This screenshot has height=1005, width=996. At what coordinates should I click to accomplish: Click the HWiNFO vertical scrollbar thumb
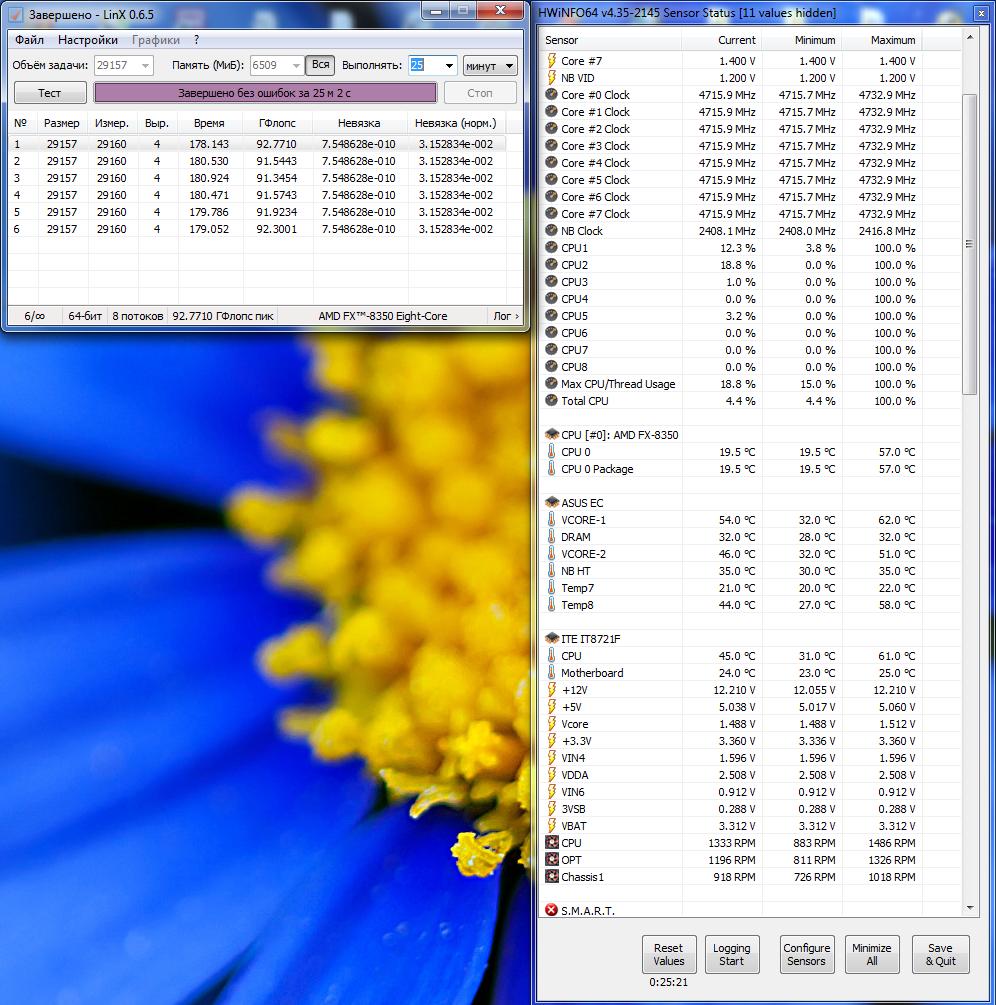(x=969, y=244)
